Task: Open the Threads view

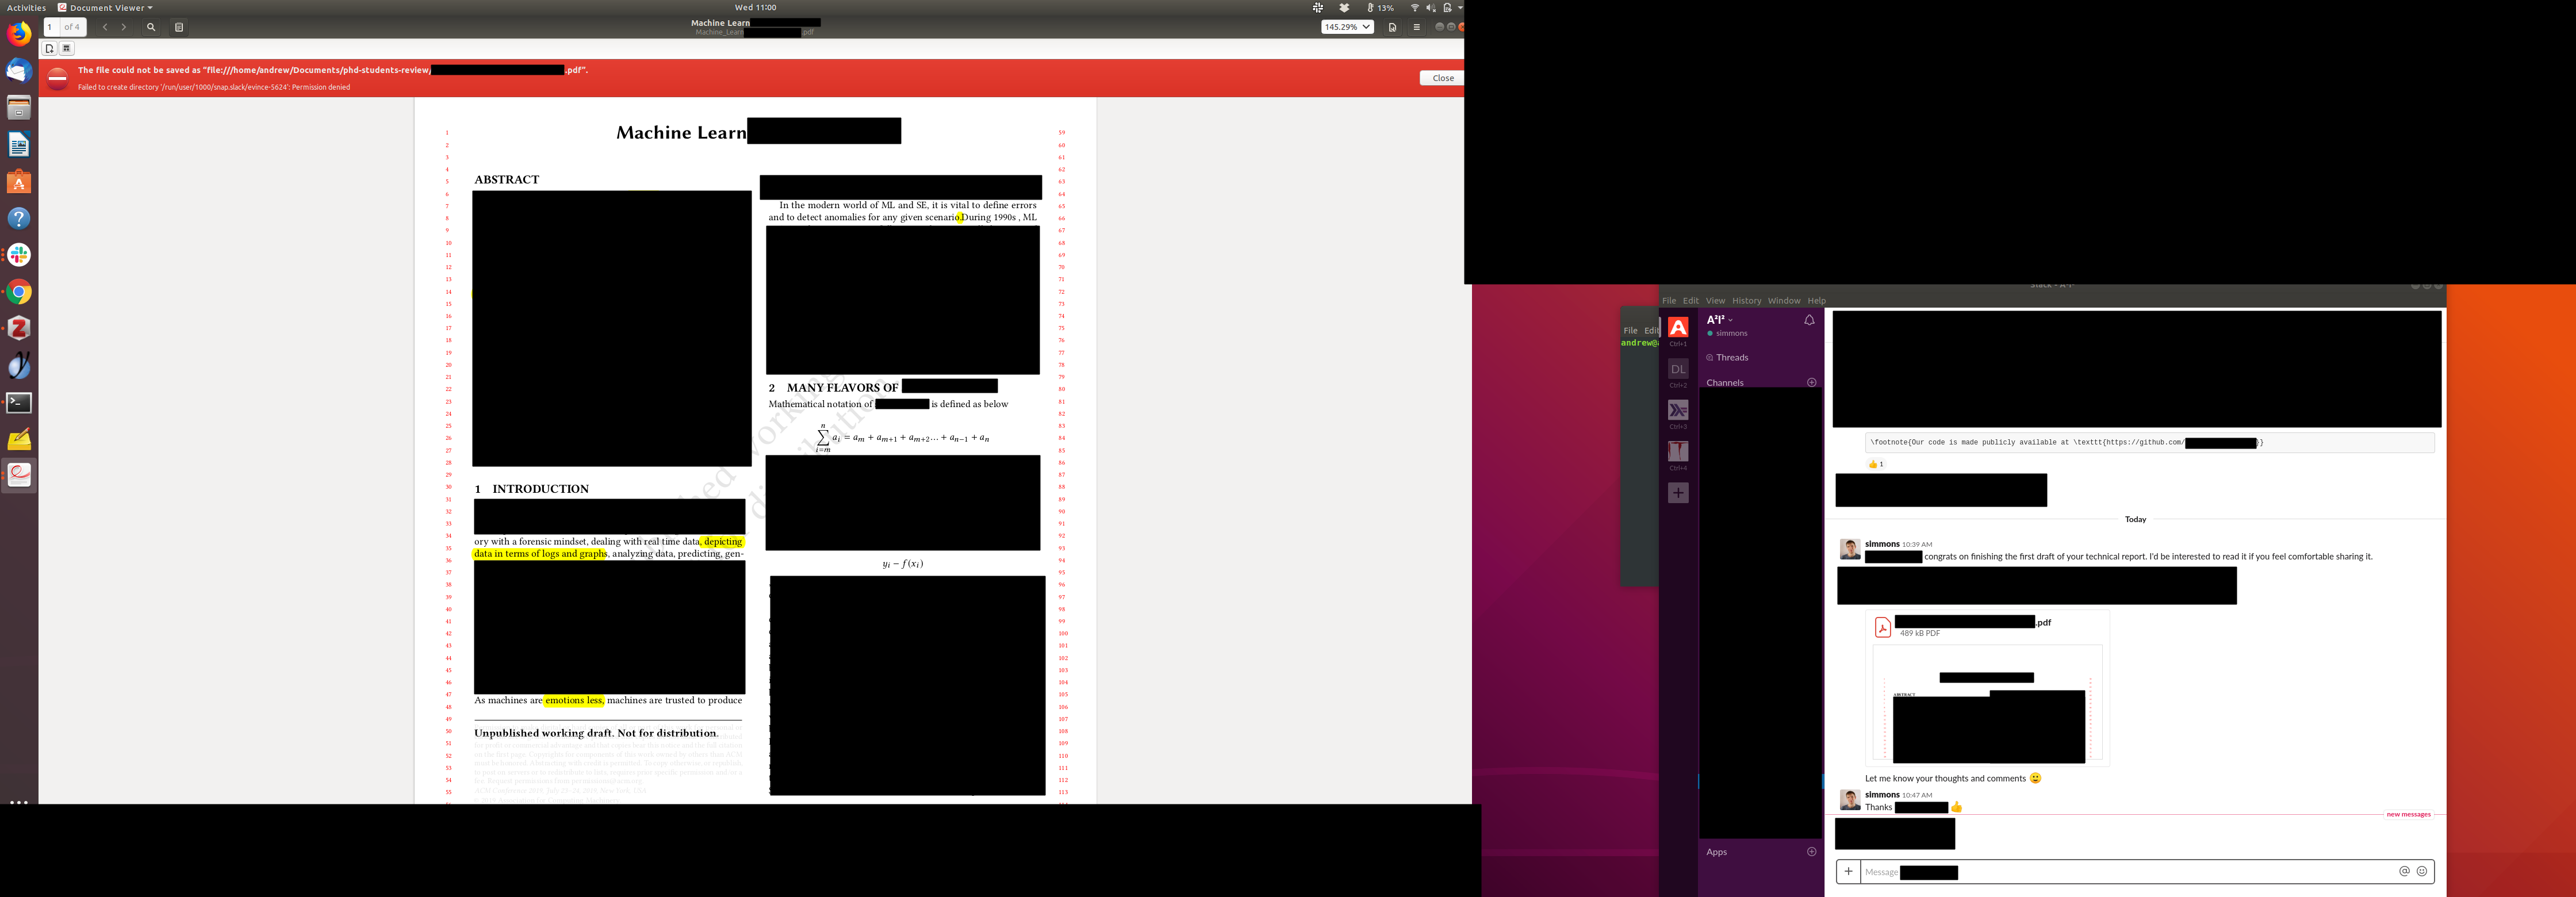Action: point(1732,357)
